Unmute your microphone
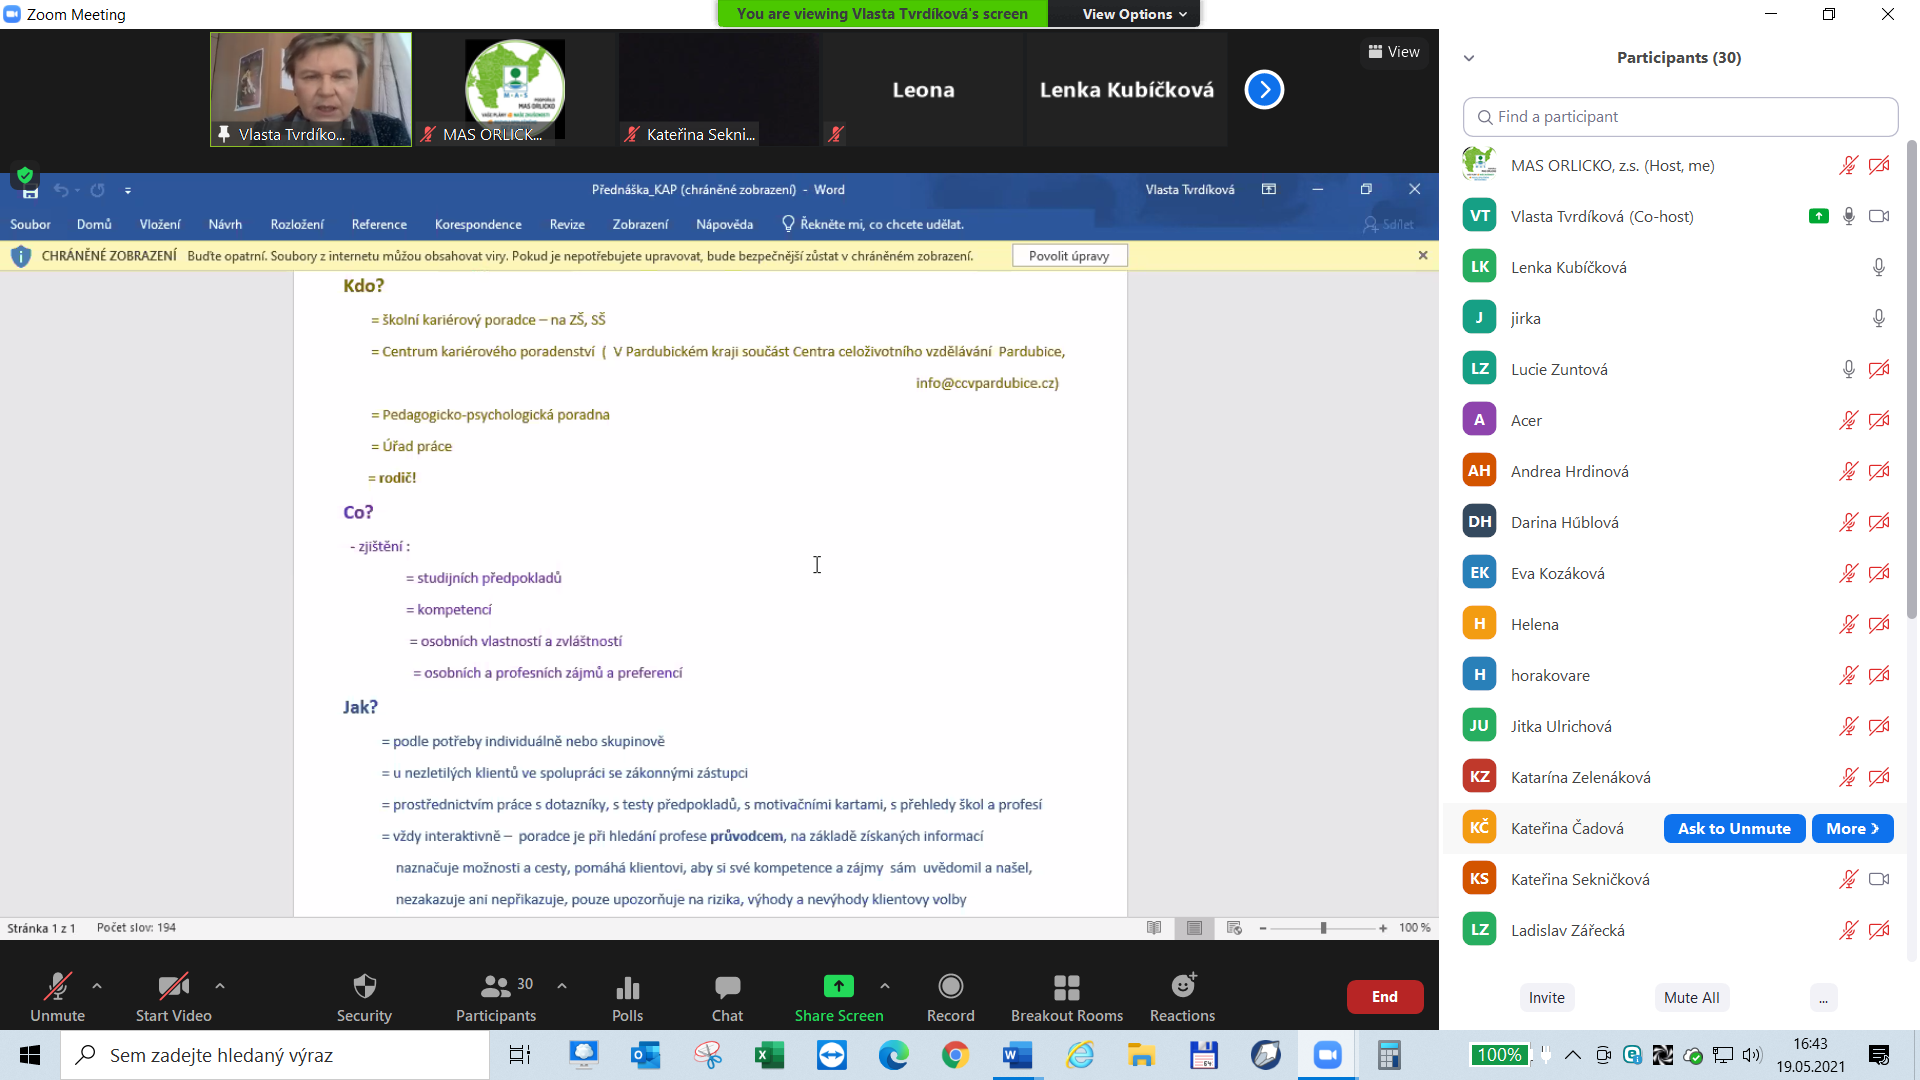1920x1080 pixels. pos(57,996)
